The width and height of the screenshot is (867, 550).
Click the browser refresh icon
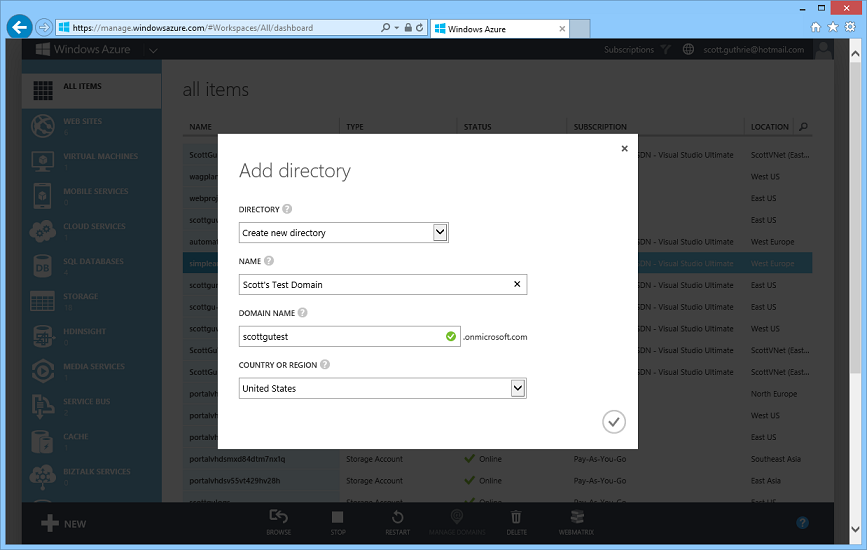[x=420, y=28]
